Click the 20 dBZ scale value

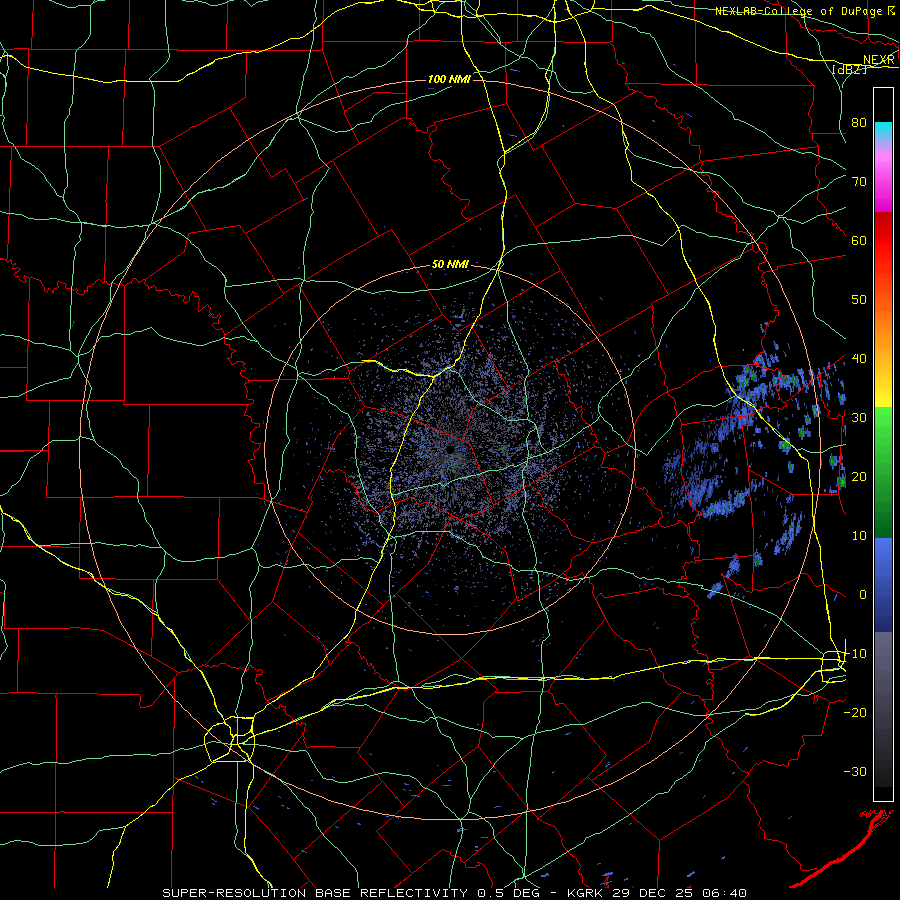coord(859,477)
